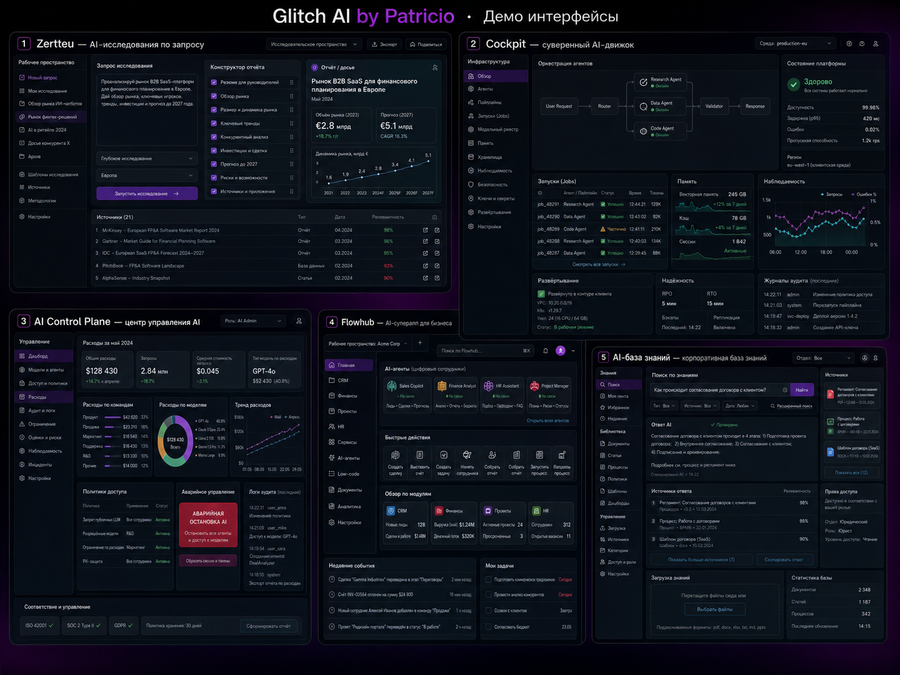Click the red АВАРИЙНАЯ ОСТАНОВКА AI button
The width and height of the screenshot is (900, 675).
coord(208,525)
